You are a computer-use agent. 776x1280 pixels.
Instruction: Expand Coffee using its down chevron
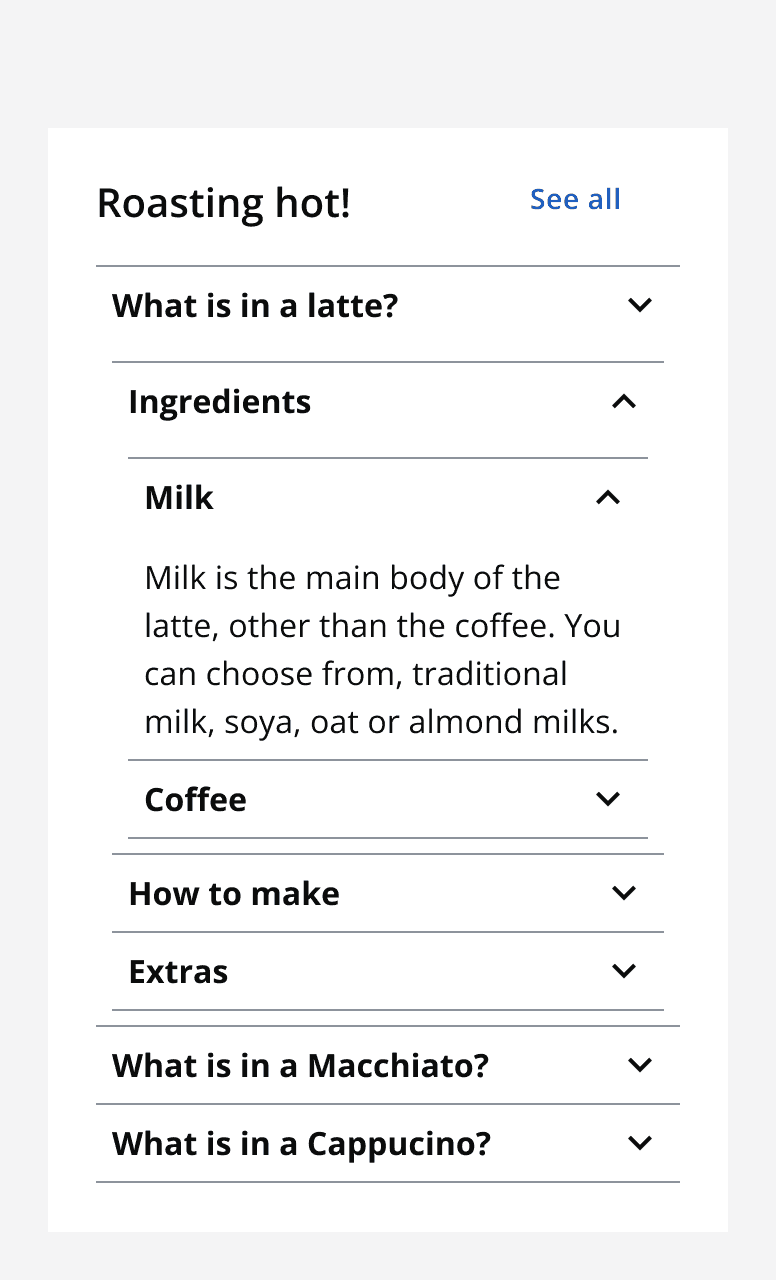click(x=607, y=799)
